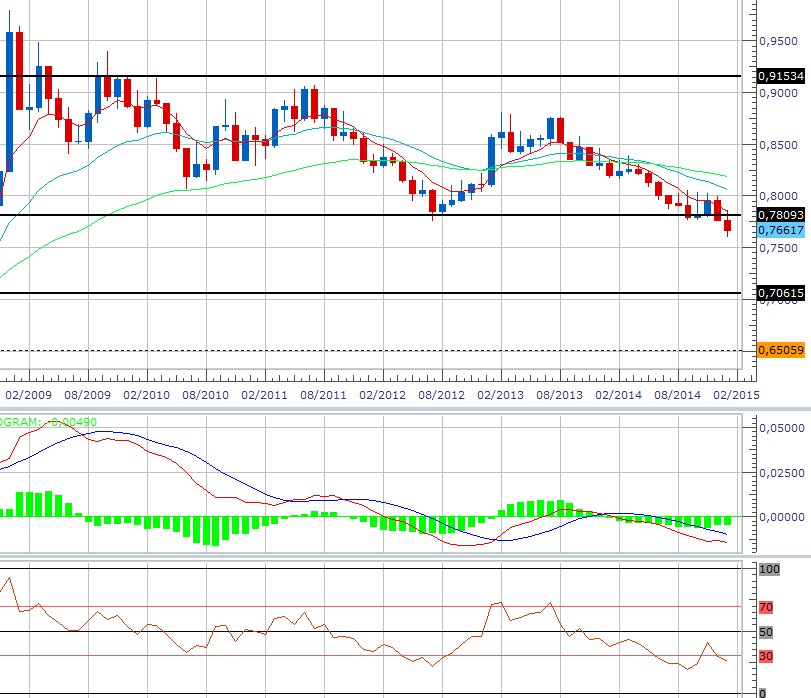Select the RSI 30 oversold level label
The width and height of the screenshot is (811, 698).
pos(768,656)
